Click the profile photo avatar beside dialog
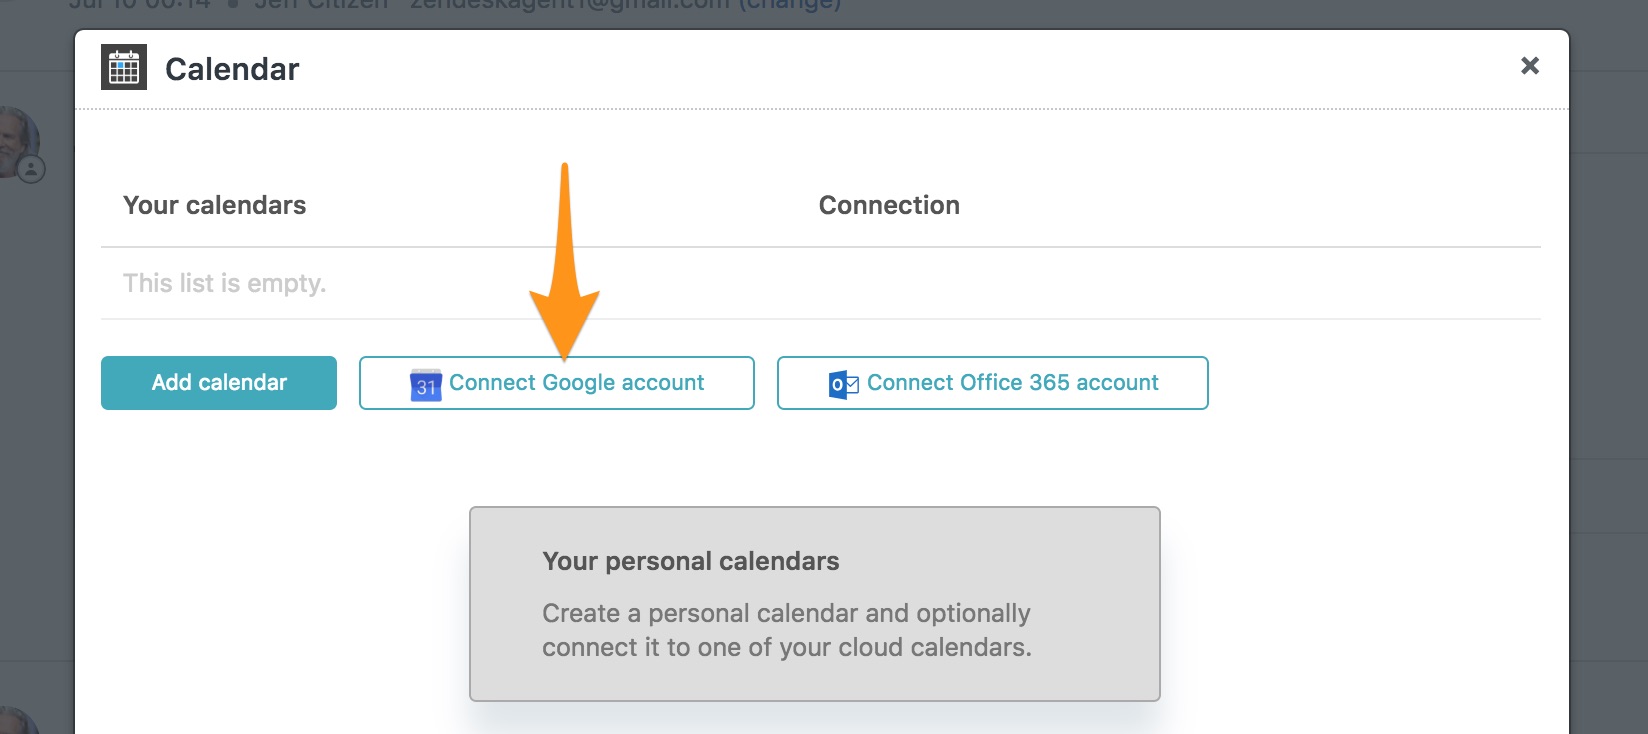Viewport: 1648px width, 734px height. pyautogui.click(x=18, y=142)
